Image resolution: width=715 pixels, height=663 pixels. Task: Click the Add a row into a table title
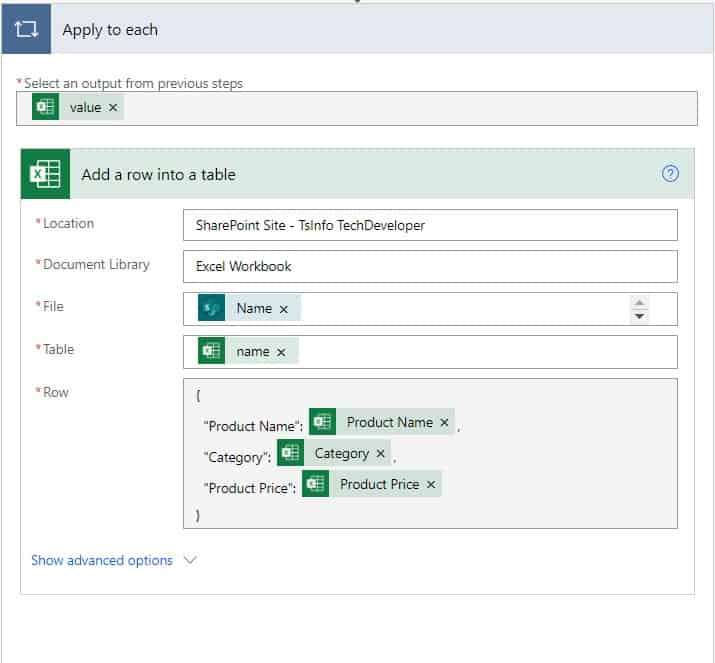pyautogui.click(x=159, y=174)
